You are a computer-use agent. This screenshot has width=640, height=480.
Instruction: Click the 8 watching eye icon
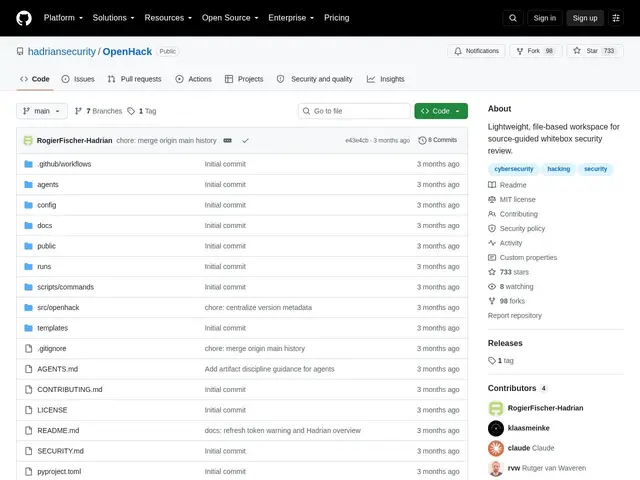point(492,287)
